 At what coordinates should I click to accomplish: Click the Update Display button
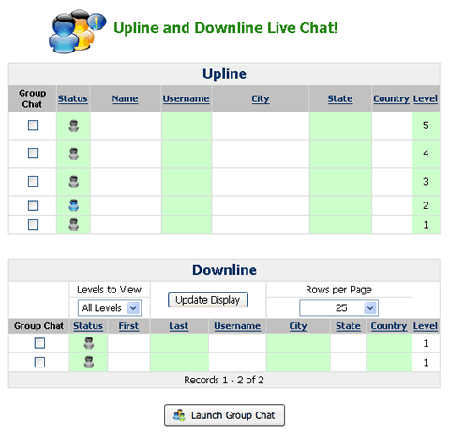(x=208, y=300)
